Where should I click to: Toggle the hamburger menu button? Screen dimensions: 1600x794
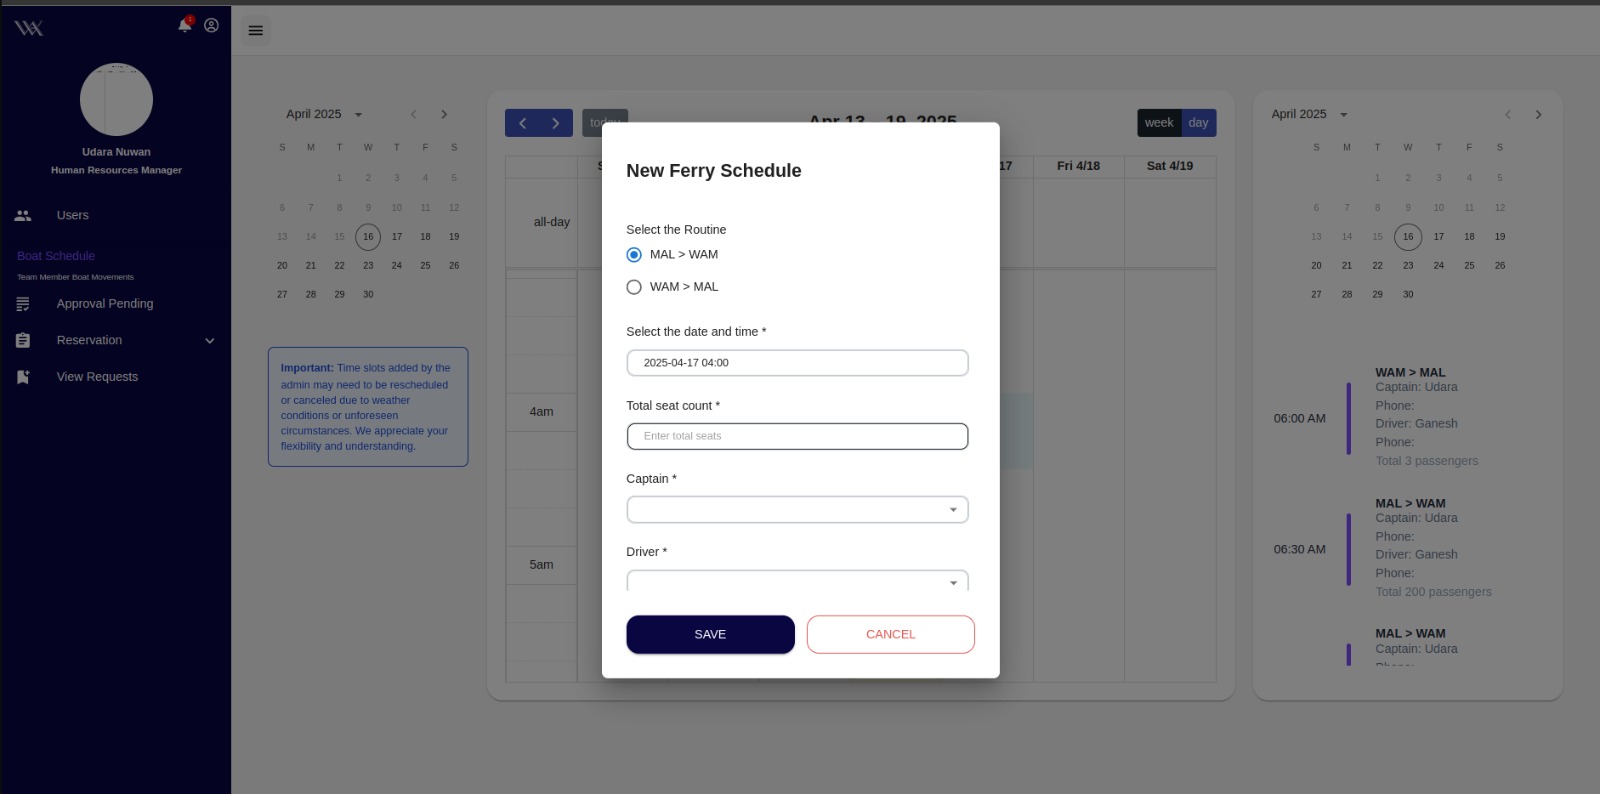[256, 31]
